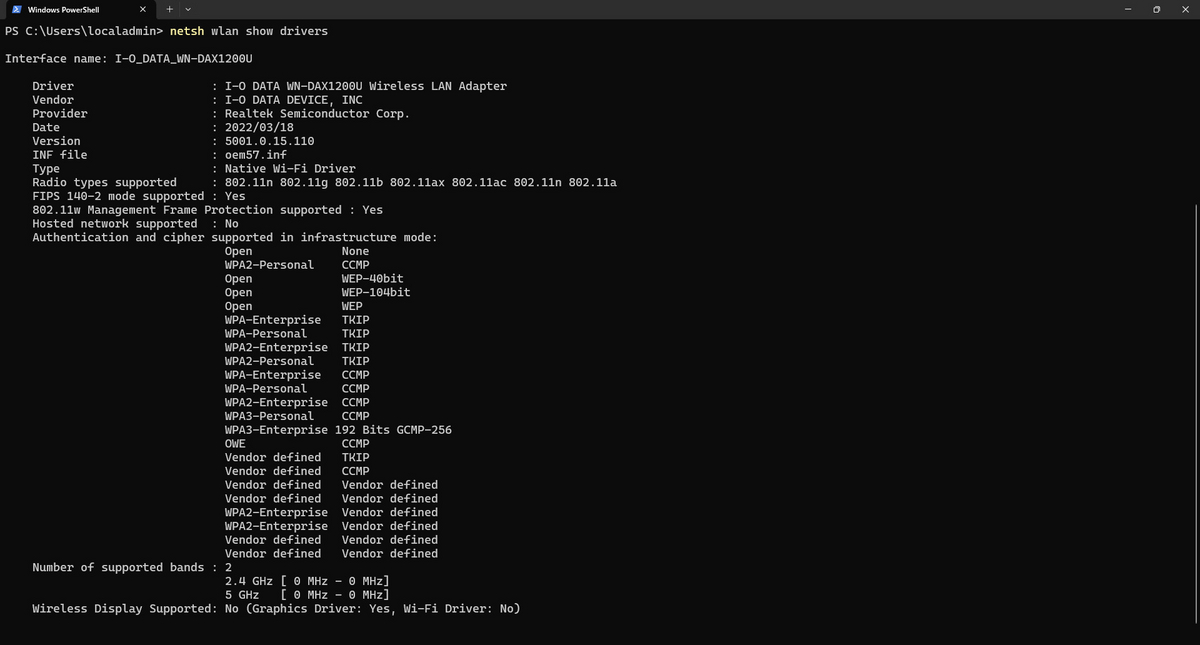Open a new terminal tab with the plus button
Image resolution: width=1200 pixels, height=645 pixels.
click(x=170, y=9)
